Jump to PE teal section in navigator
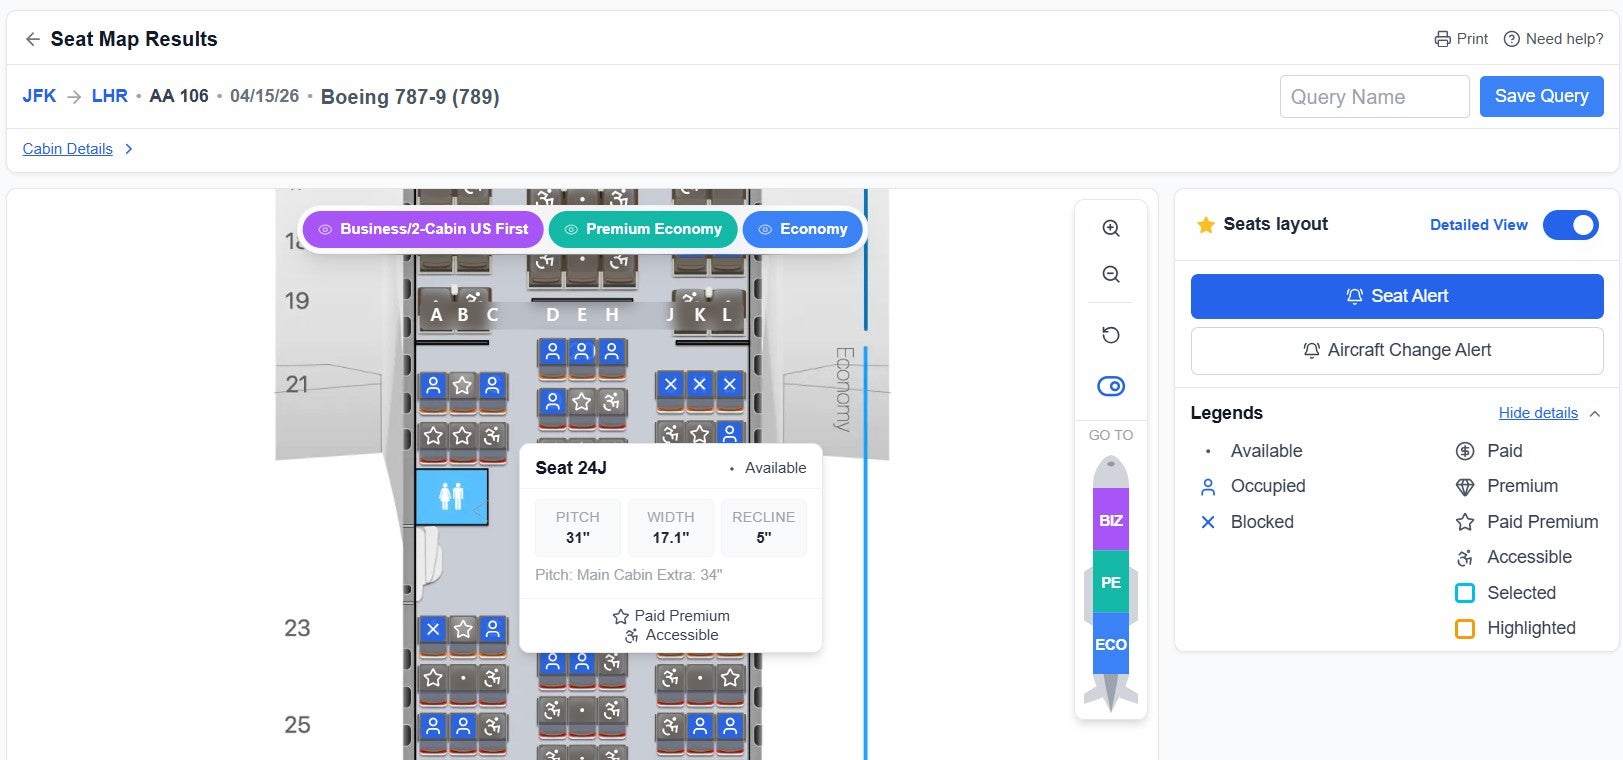This screenshot has width=1623, height=760. [1110, 582]
